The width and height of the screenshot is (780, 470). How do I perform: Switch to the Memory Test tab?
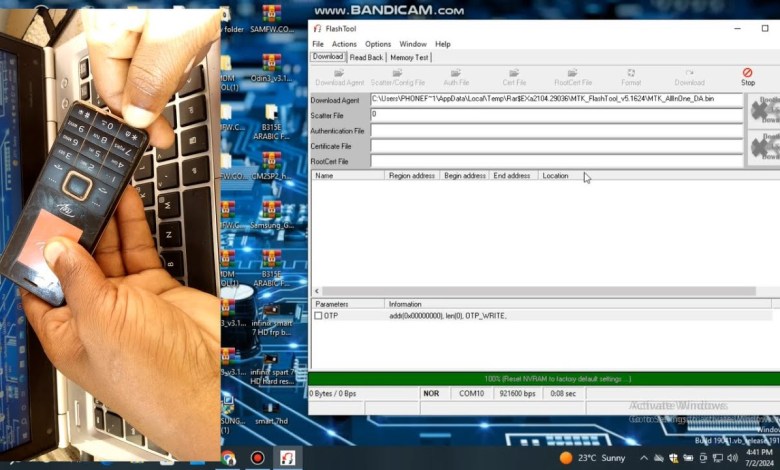(409, 57)
